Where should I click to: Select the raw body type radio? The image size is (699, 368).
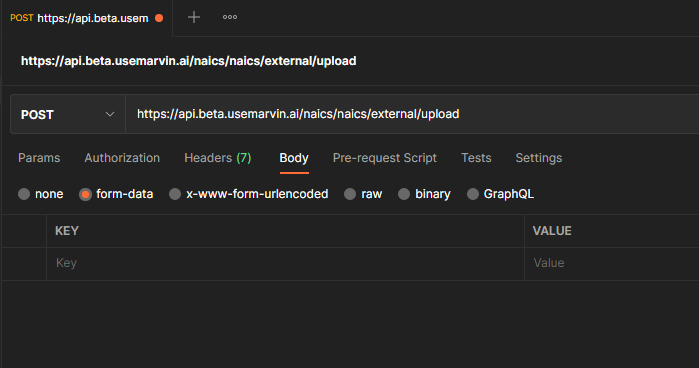click(x=350, y=194)
